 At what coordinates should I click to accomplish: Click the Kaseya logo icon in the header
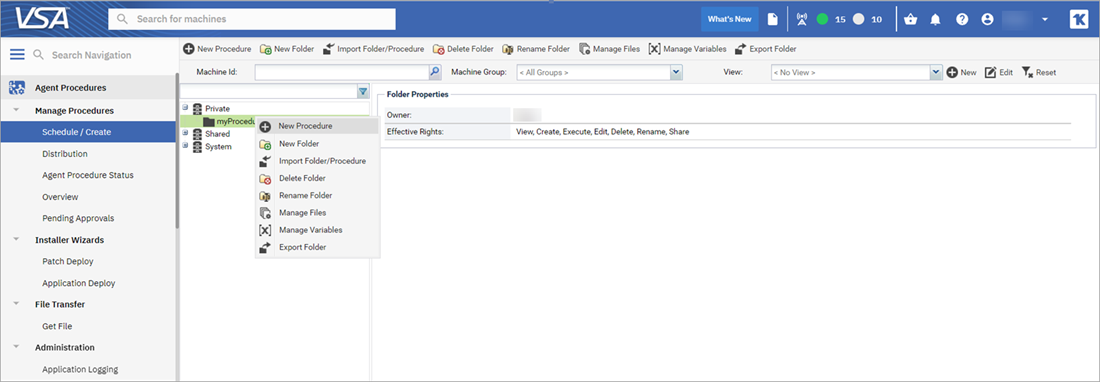tap(1079, 20)
